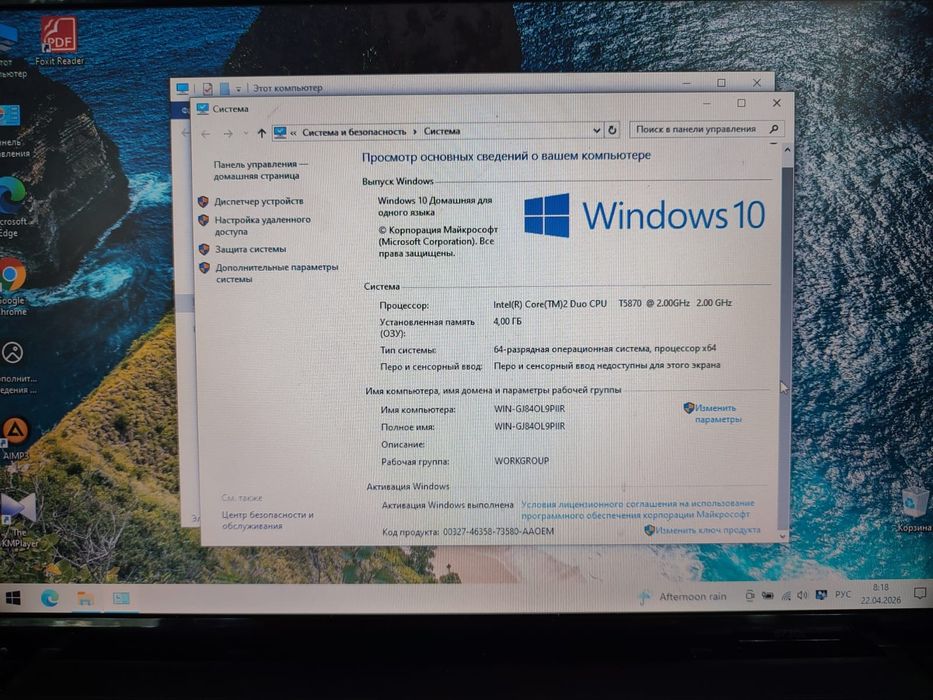Open Панель управления домашняя страница link

[260, 170]
